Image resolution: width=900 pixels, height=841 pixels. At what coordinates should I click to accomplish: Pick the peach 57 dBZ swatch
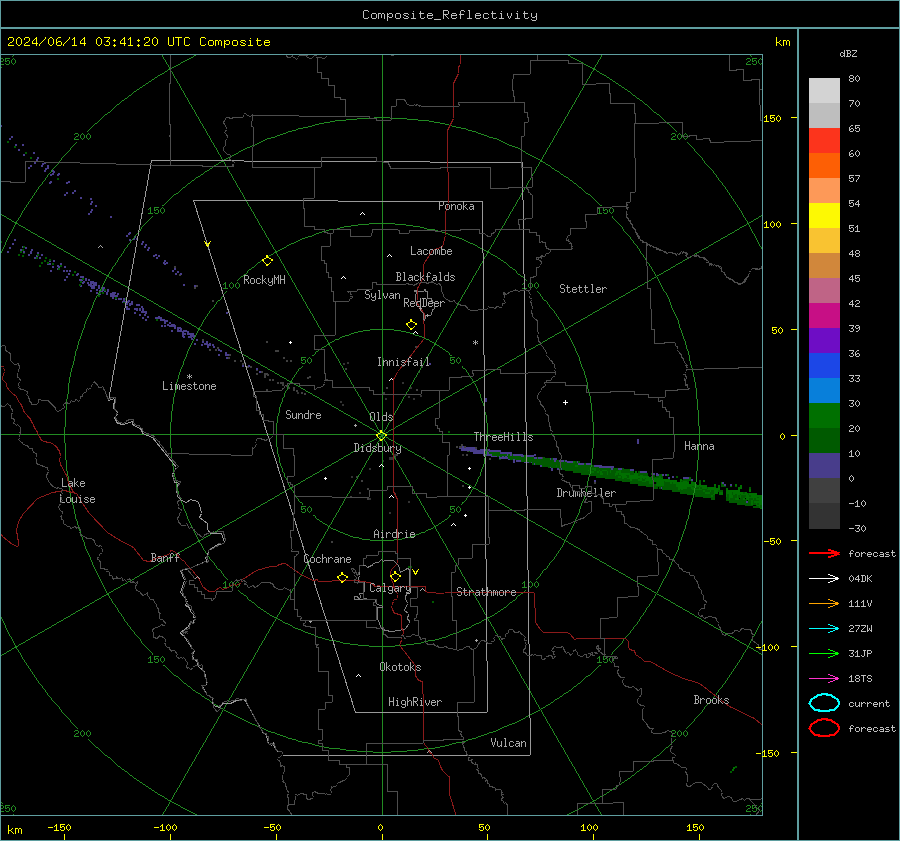click(x=824, y=191)
